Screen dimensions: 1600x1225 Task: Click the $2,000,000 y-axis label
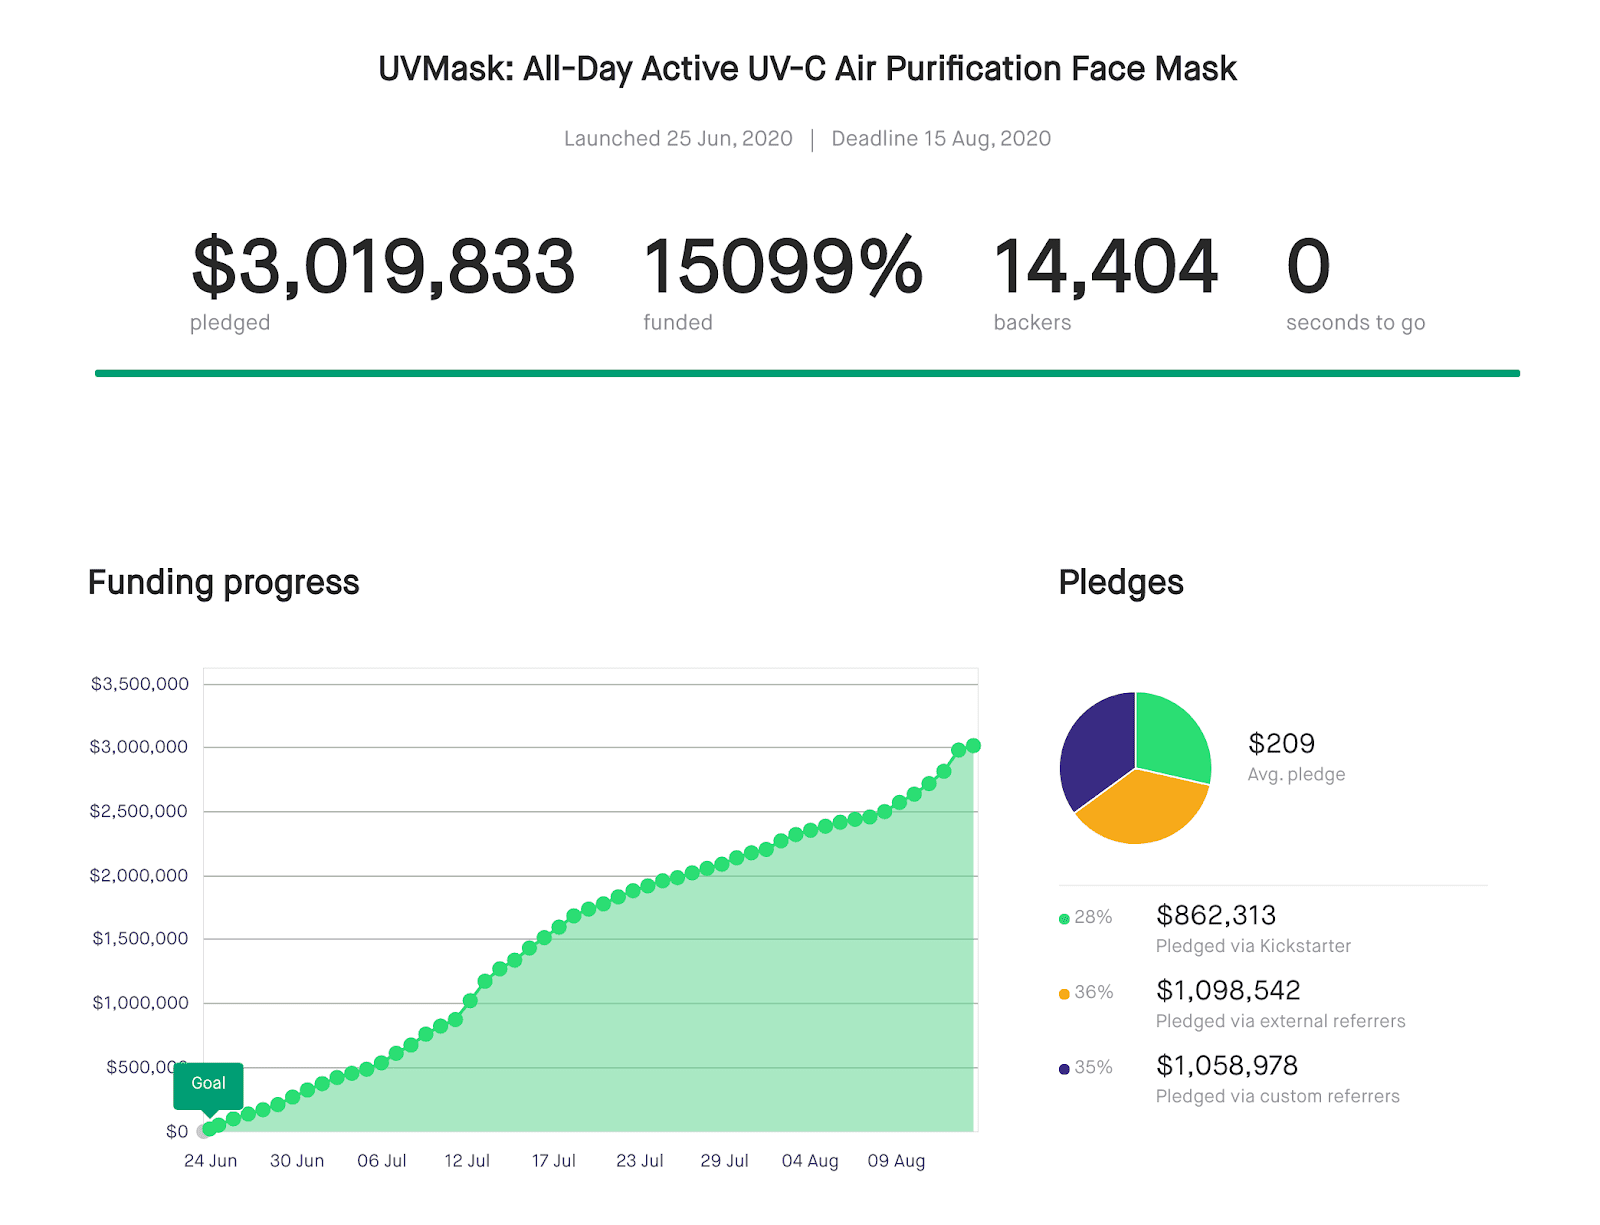(x=139, y=875)
